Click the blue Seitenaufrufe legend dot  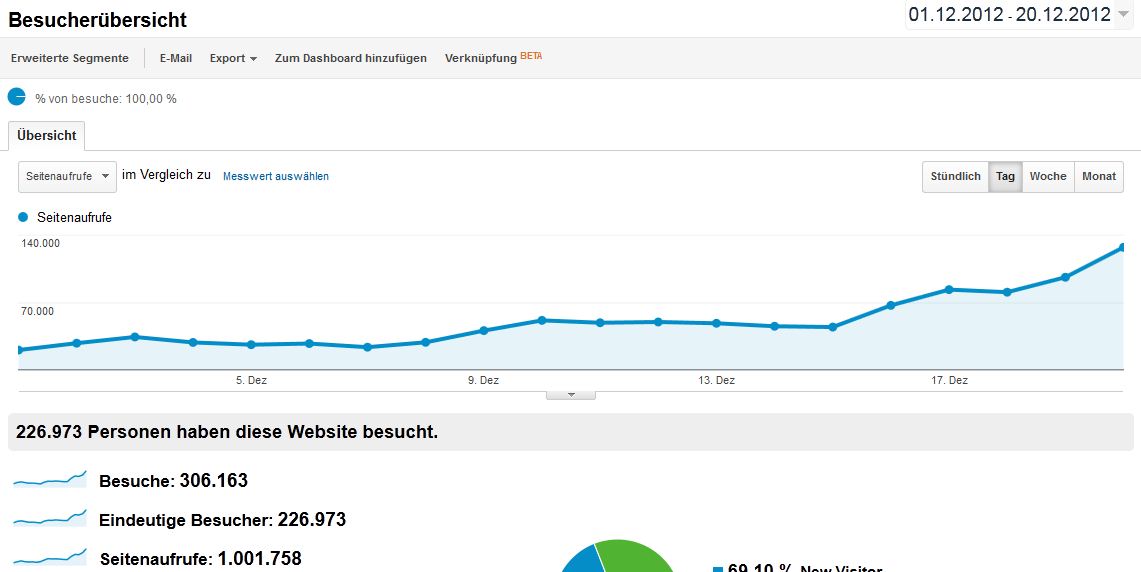point(23,217)
